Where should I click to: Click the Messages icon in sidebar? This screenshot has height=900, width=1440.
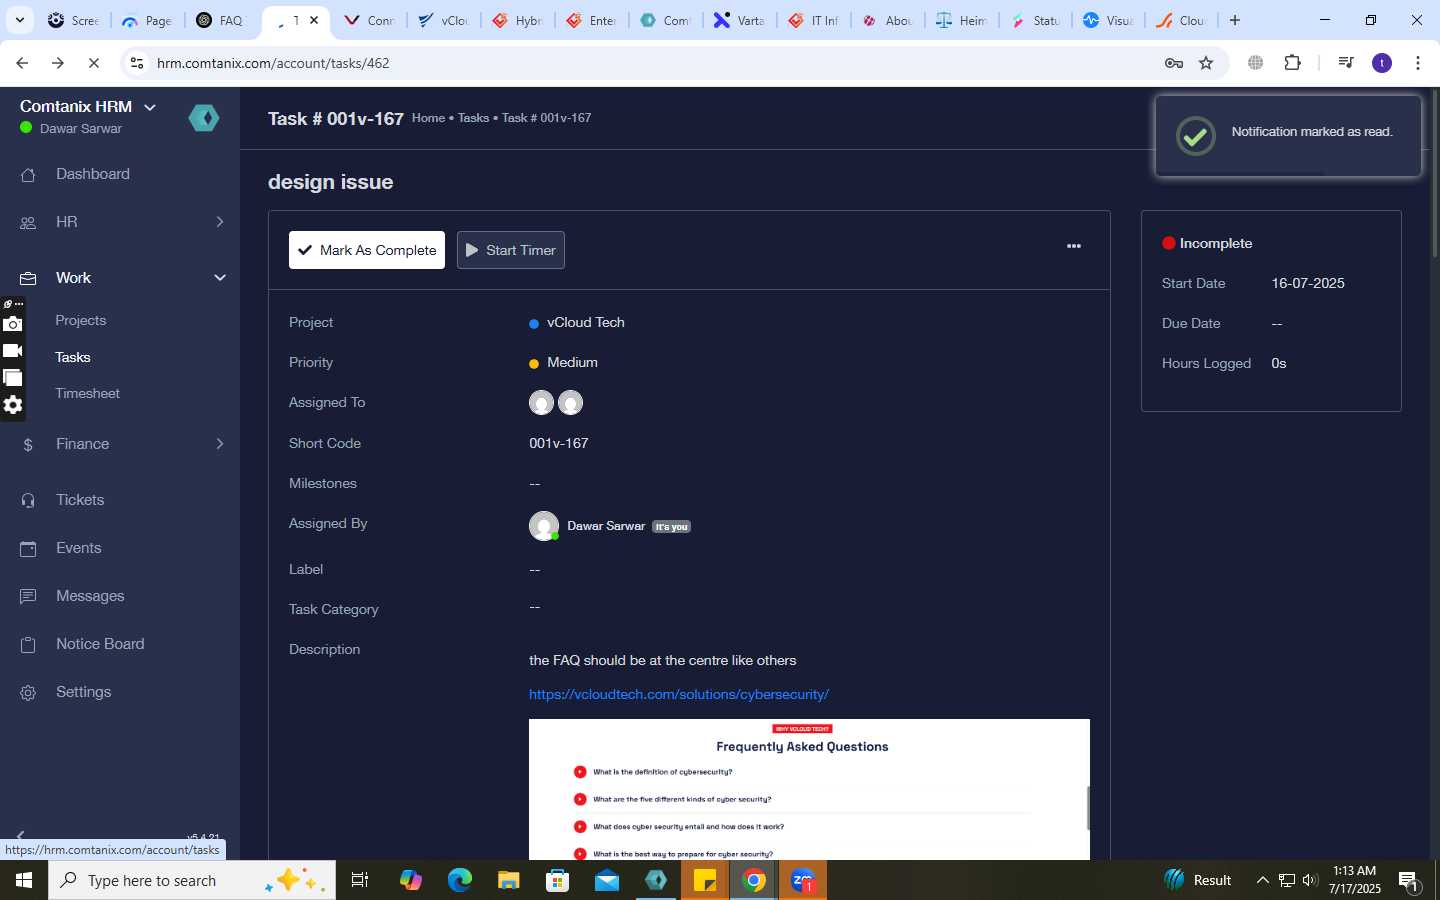pos(28,596)
